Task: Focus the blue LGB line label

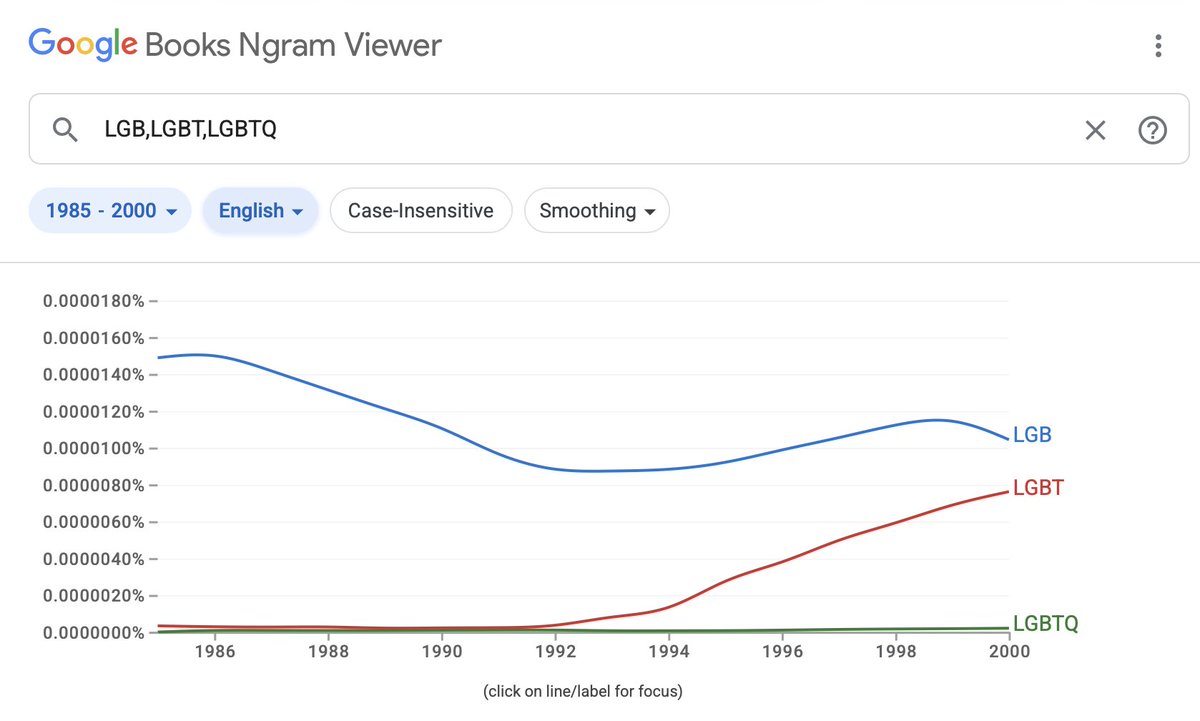Action: pos(1033,435)
